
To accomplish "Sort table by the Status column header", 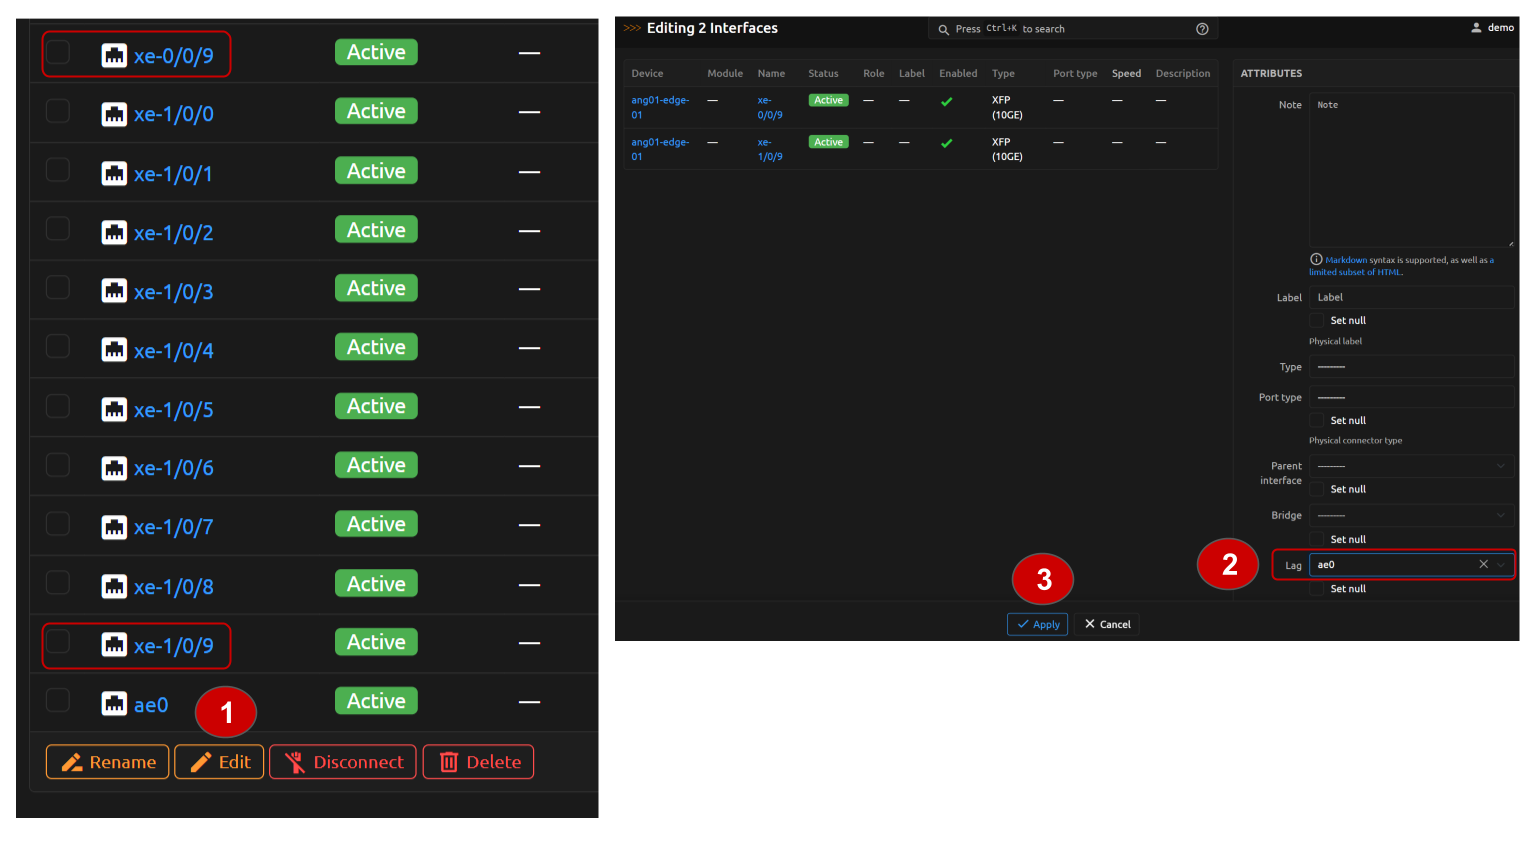I will [x=823, y=73].
